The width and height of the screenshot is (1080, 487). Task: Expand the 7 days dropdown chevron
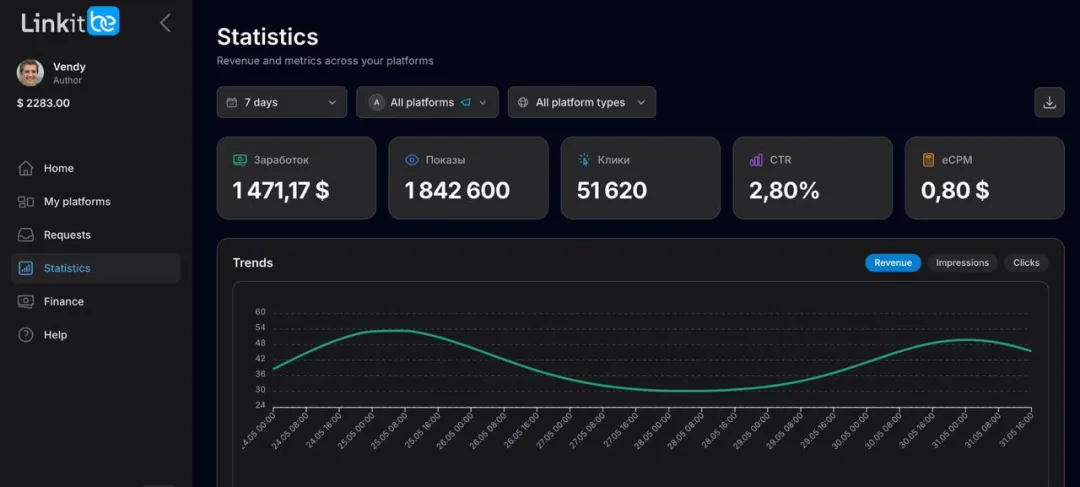pos(332,102)
